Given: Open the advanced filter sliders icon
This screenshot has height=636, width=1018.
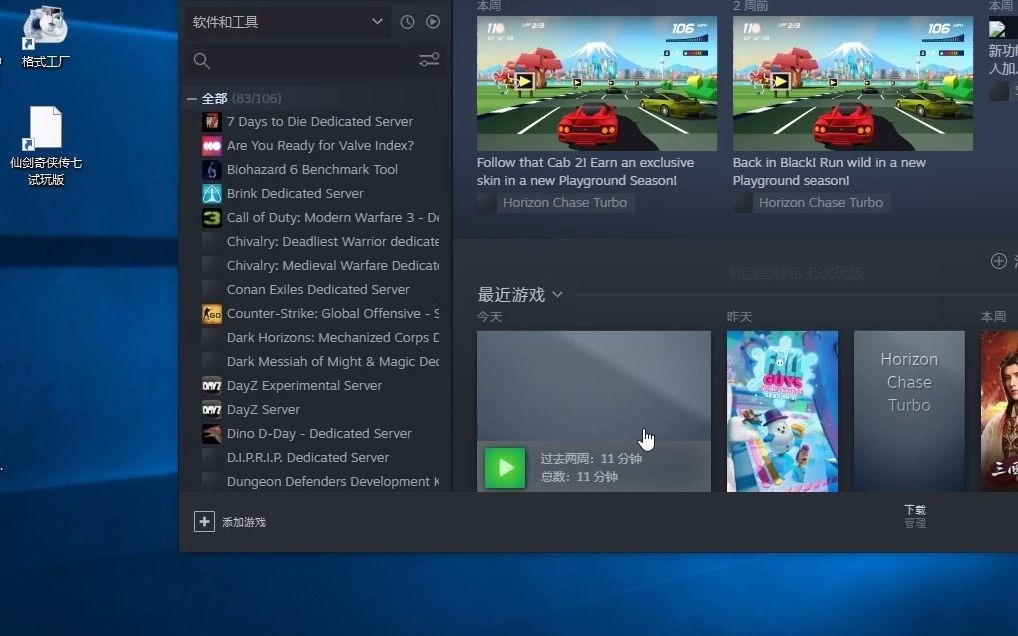Looking at the screenshot, I should 429,59.
